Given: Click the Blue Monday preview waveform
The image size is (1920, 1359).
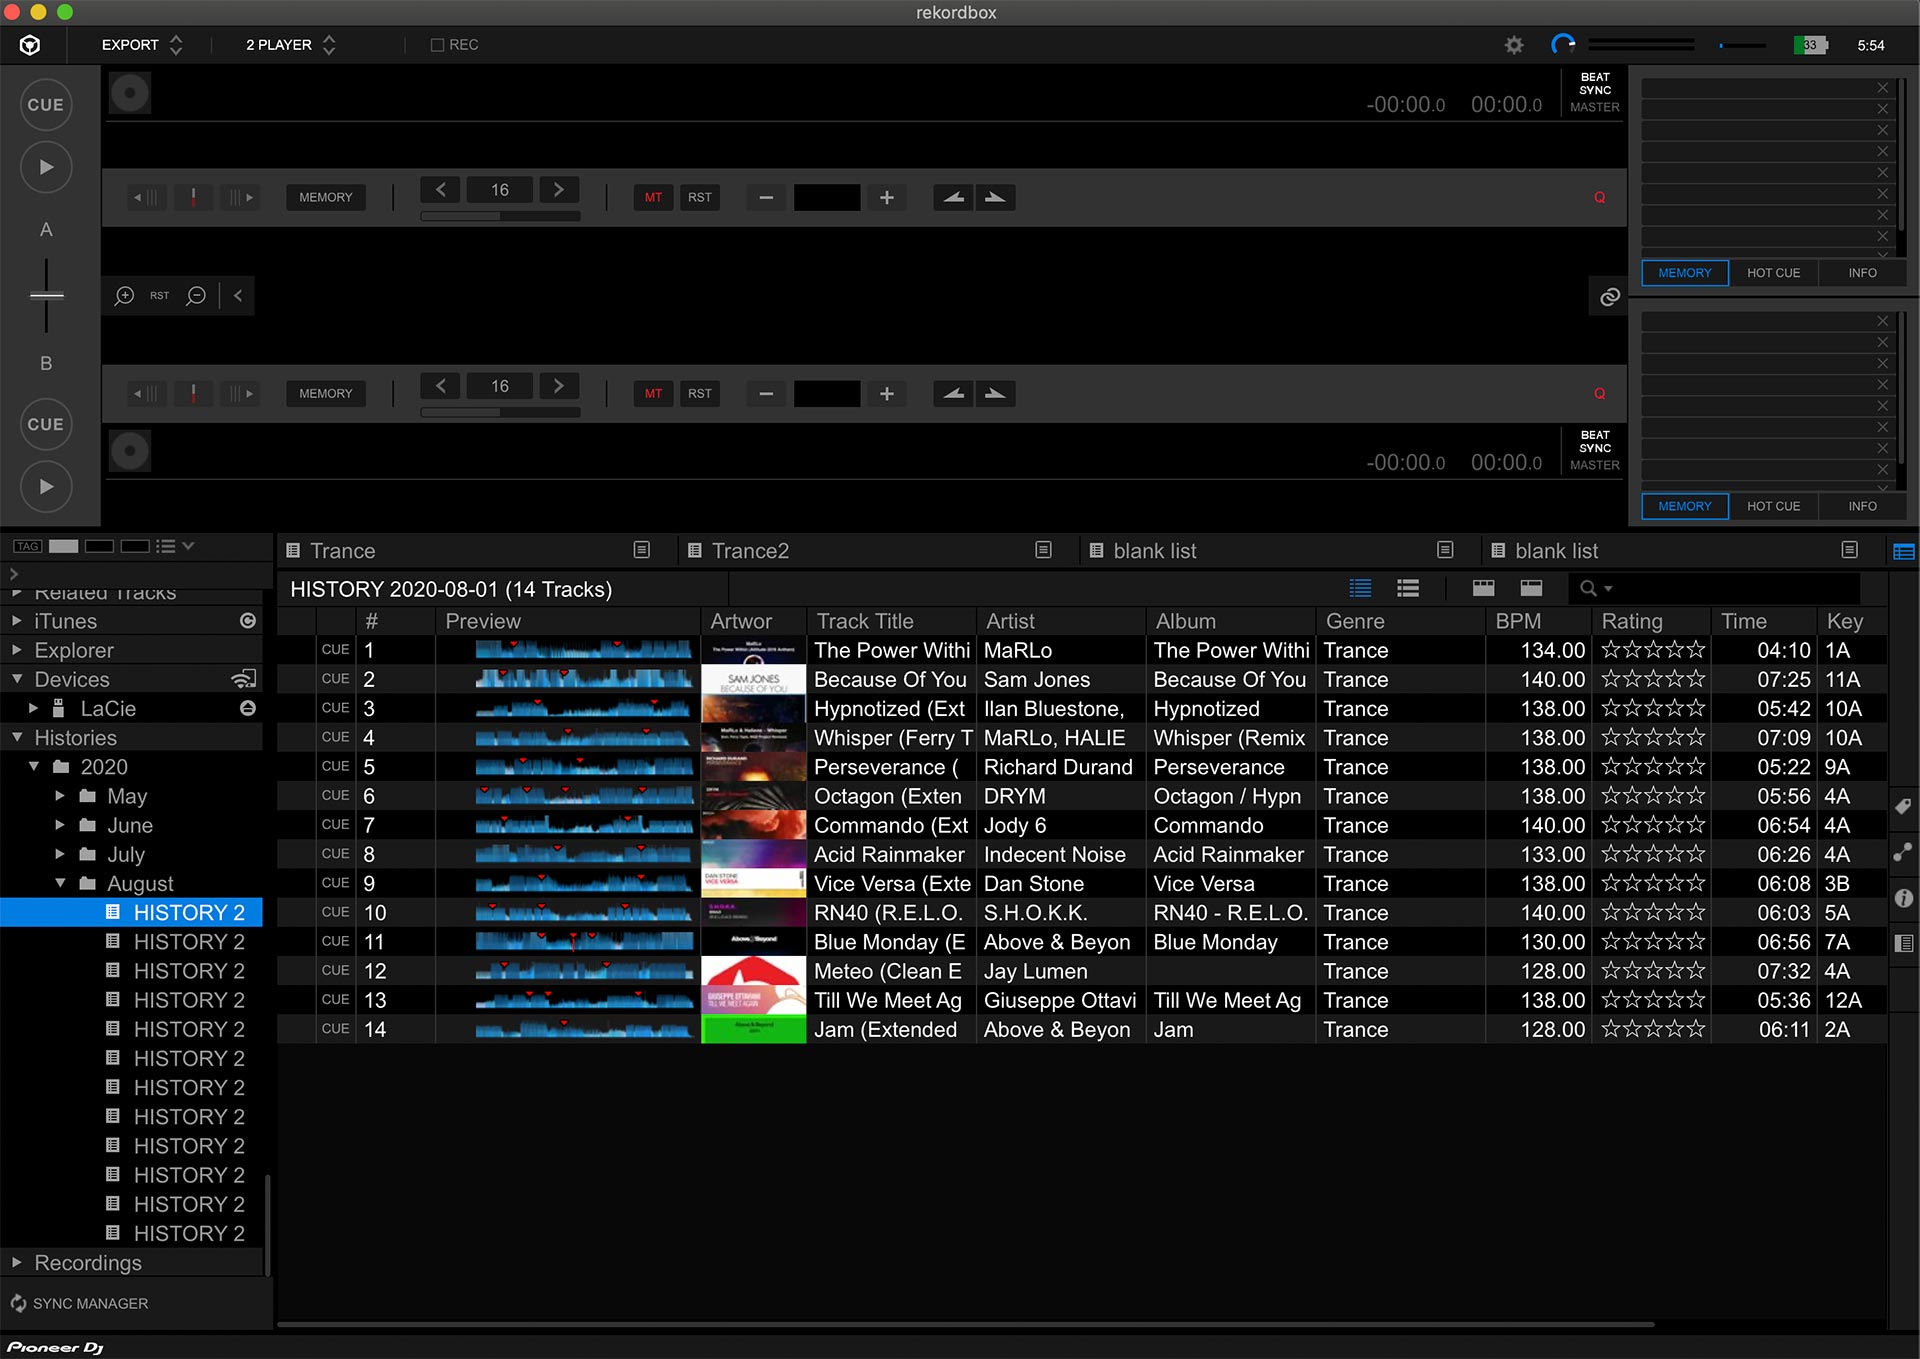Looking at the screenshot, I should click(x=584, y=942).
